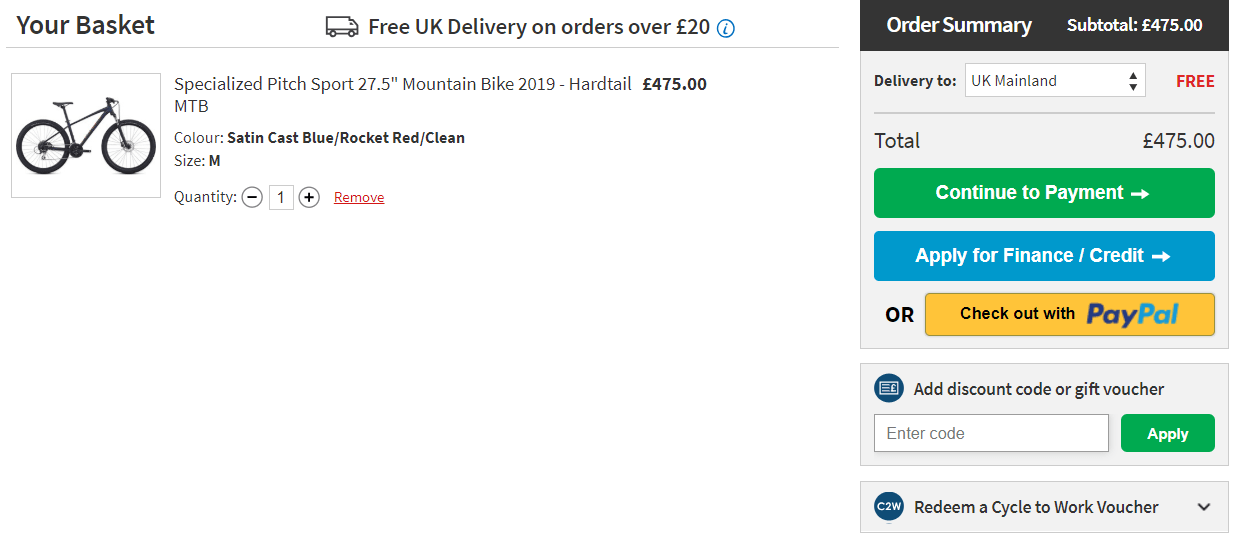Click the Order Summary header
This screenshot has width=1243, height=542.
pyautogui.click(x=958, y=25)
